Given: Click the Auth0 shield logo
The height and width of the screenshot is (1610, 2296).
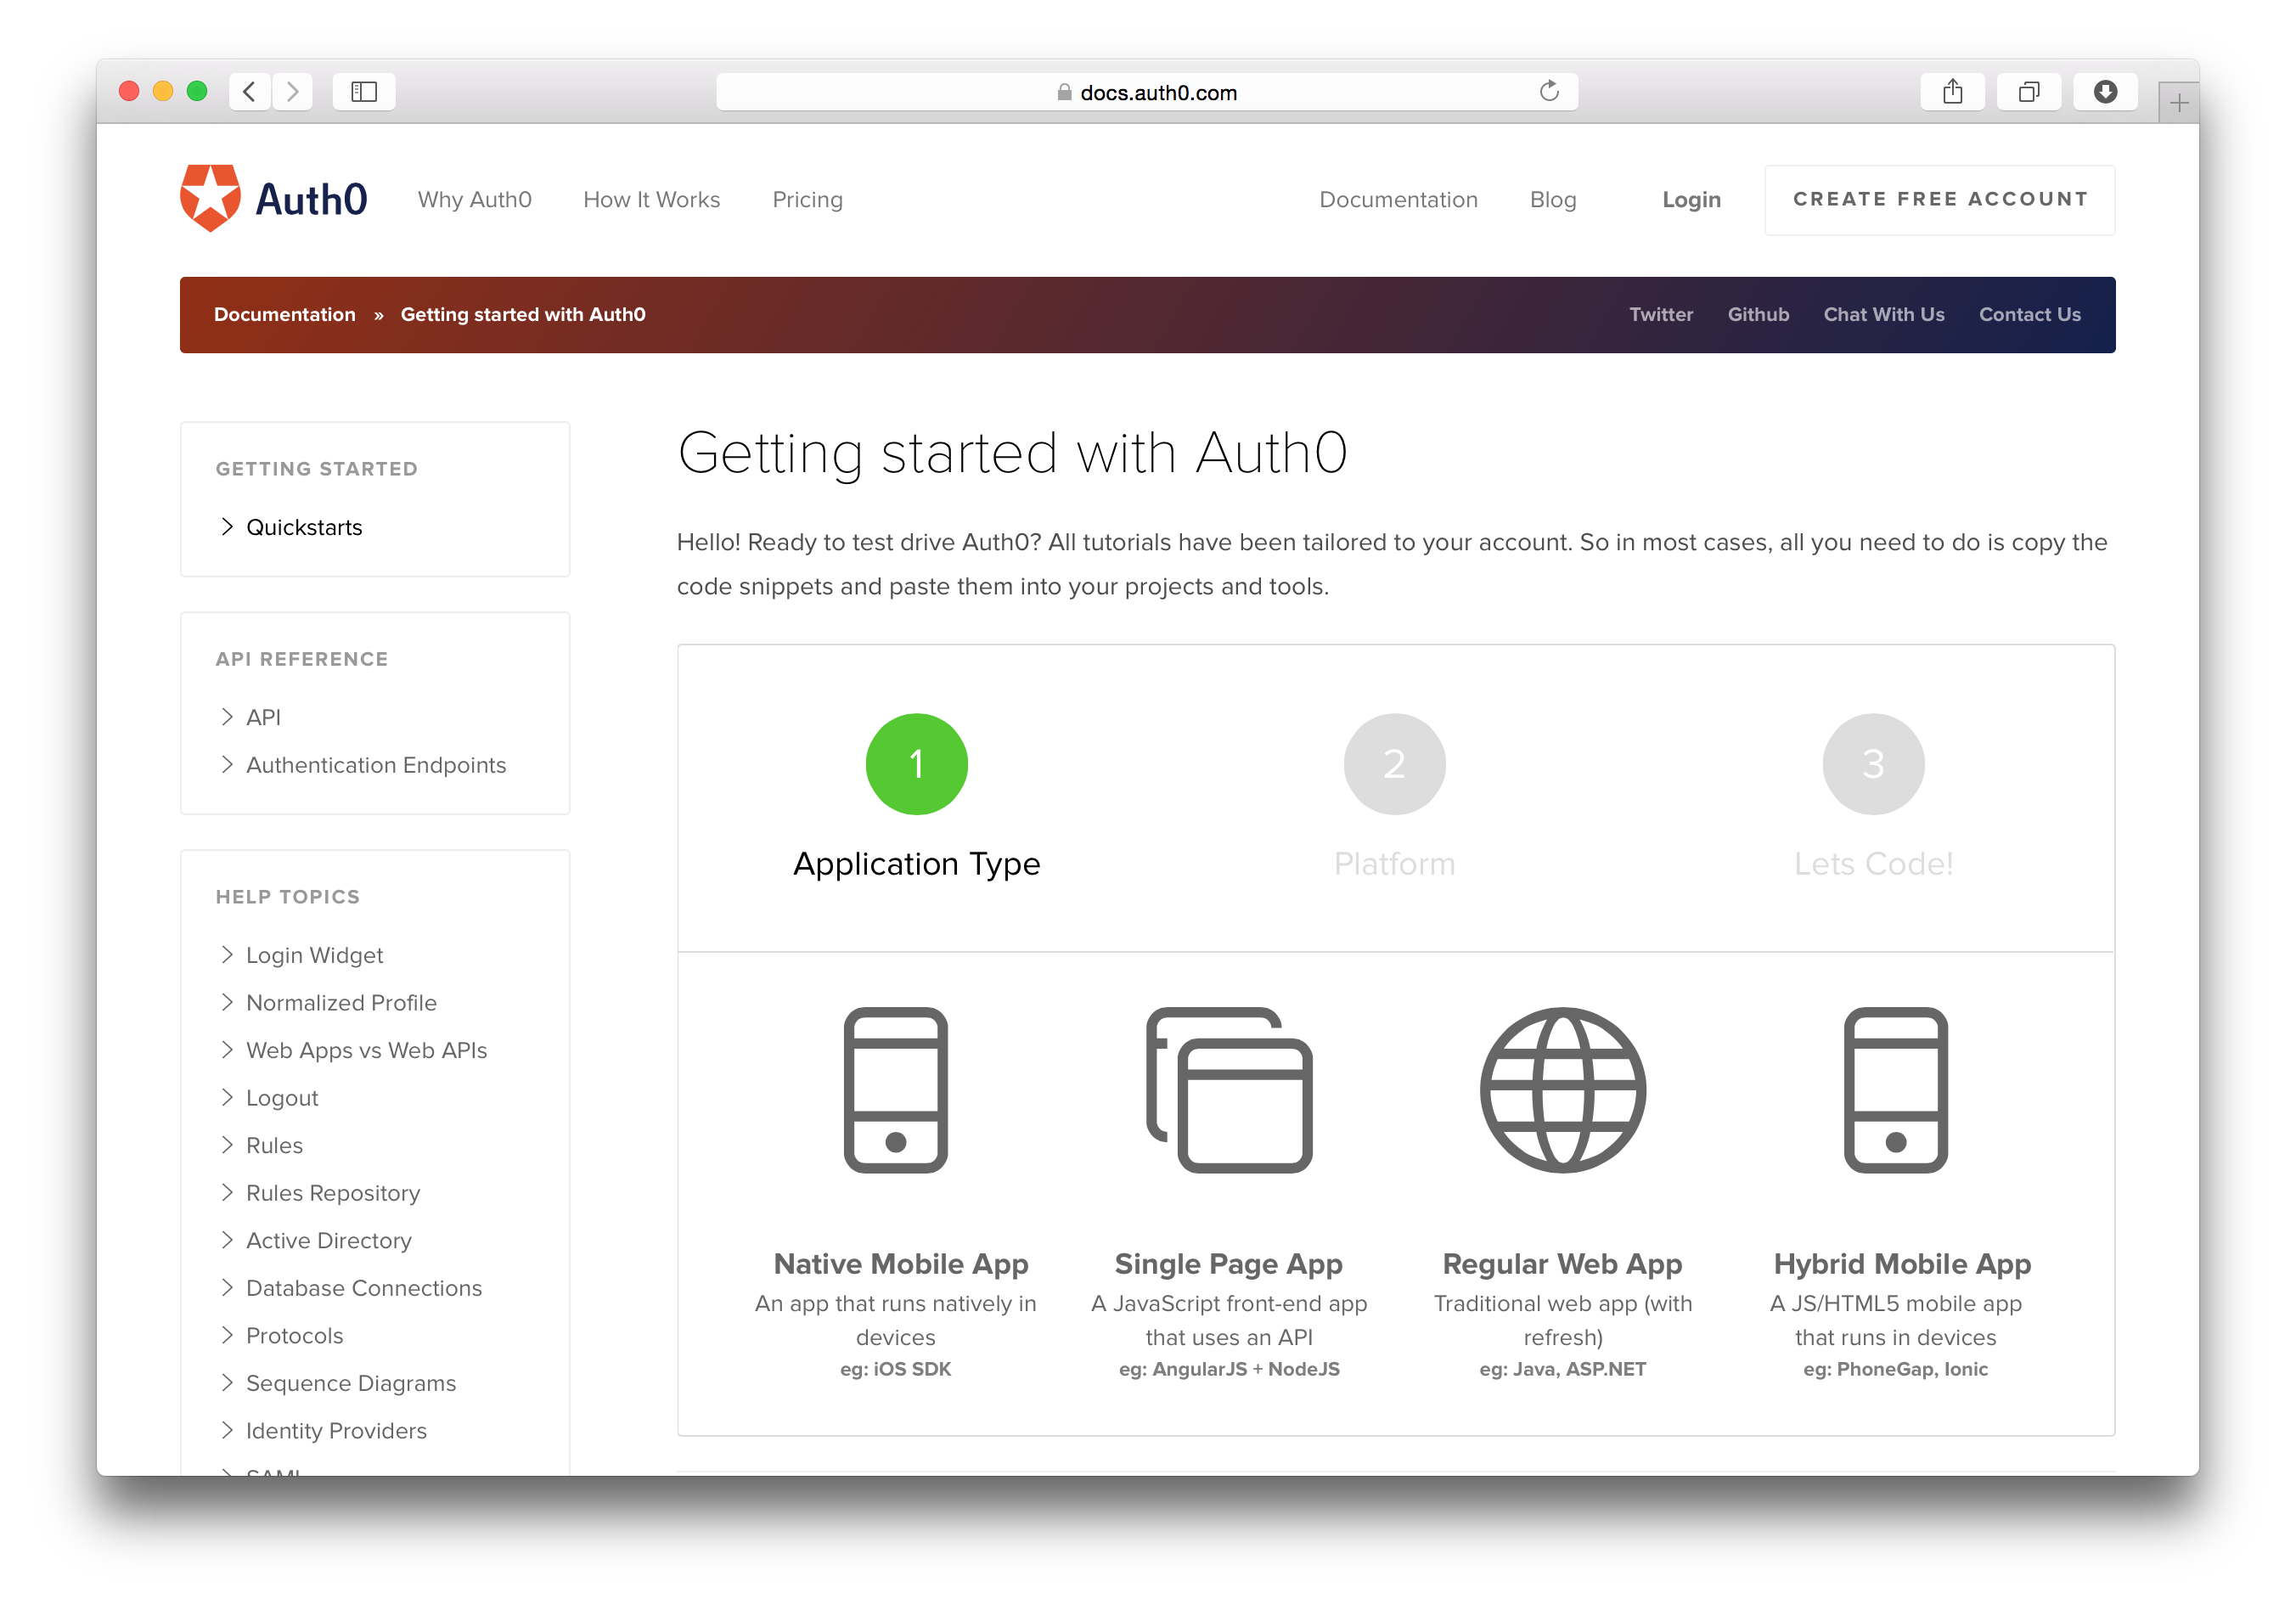Looking at the screenshot, I should 210,198.
